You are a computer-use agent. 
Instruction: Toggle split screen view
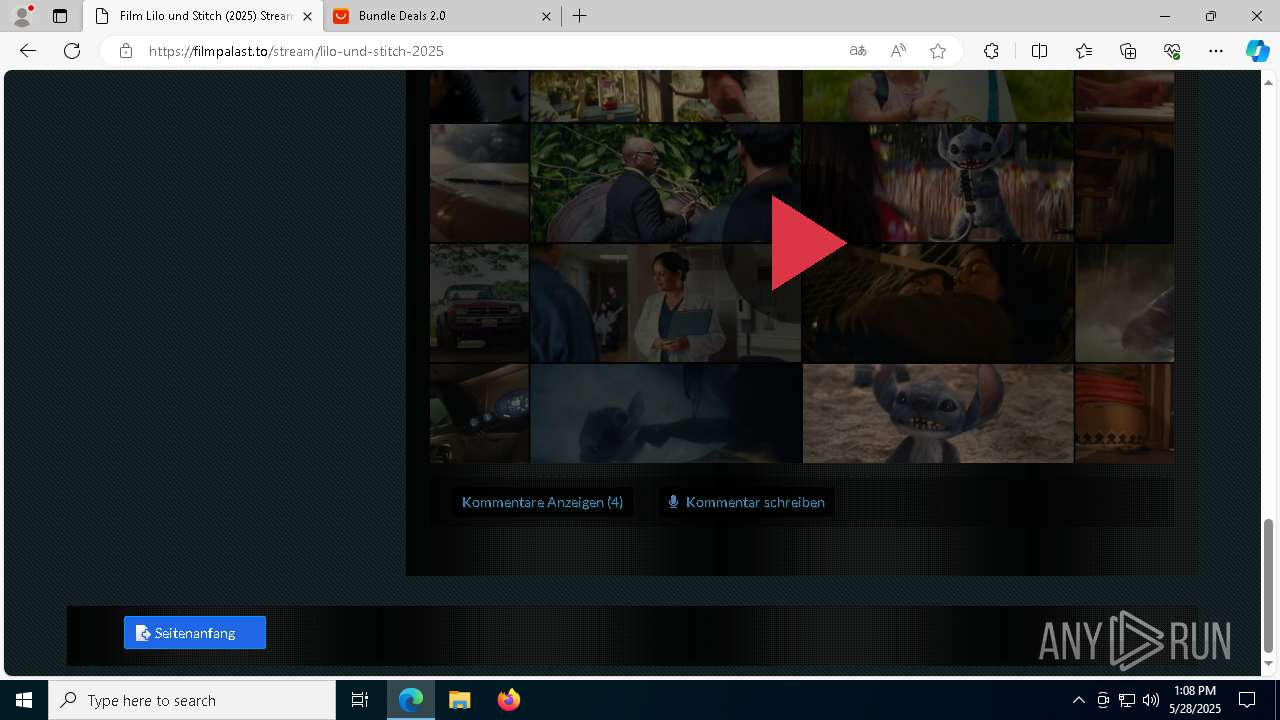(x=1039, y=51)
